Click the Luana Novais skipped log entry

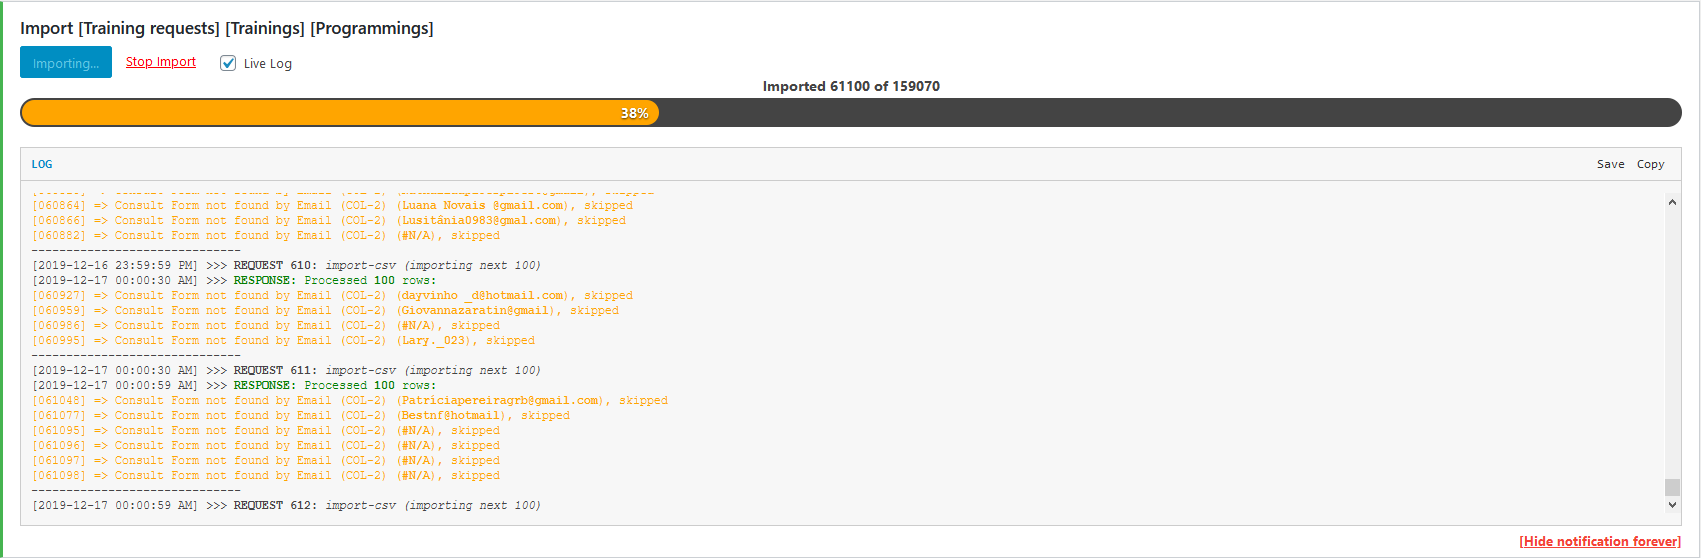tap(332, 205)
